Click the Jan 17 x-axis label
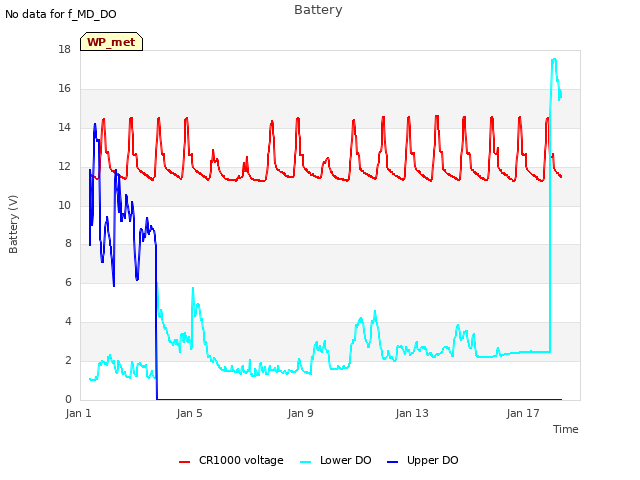The width and height of the screenshot is (640, 480). [523, 413]
